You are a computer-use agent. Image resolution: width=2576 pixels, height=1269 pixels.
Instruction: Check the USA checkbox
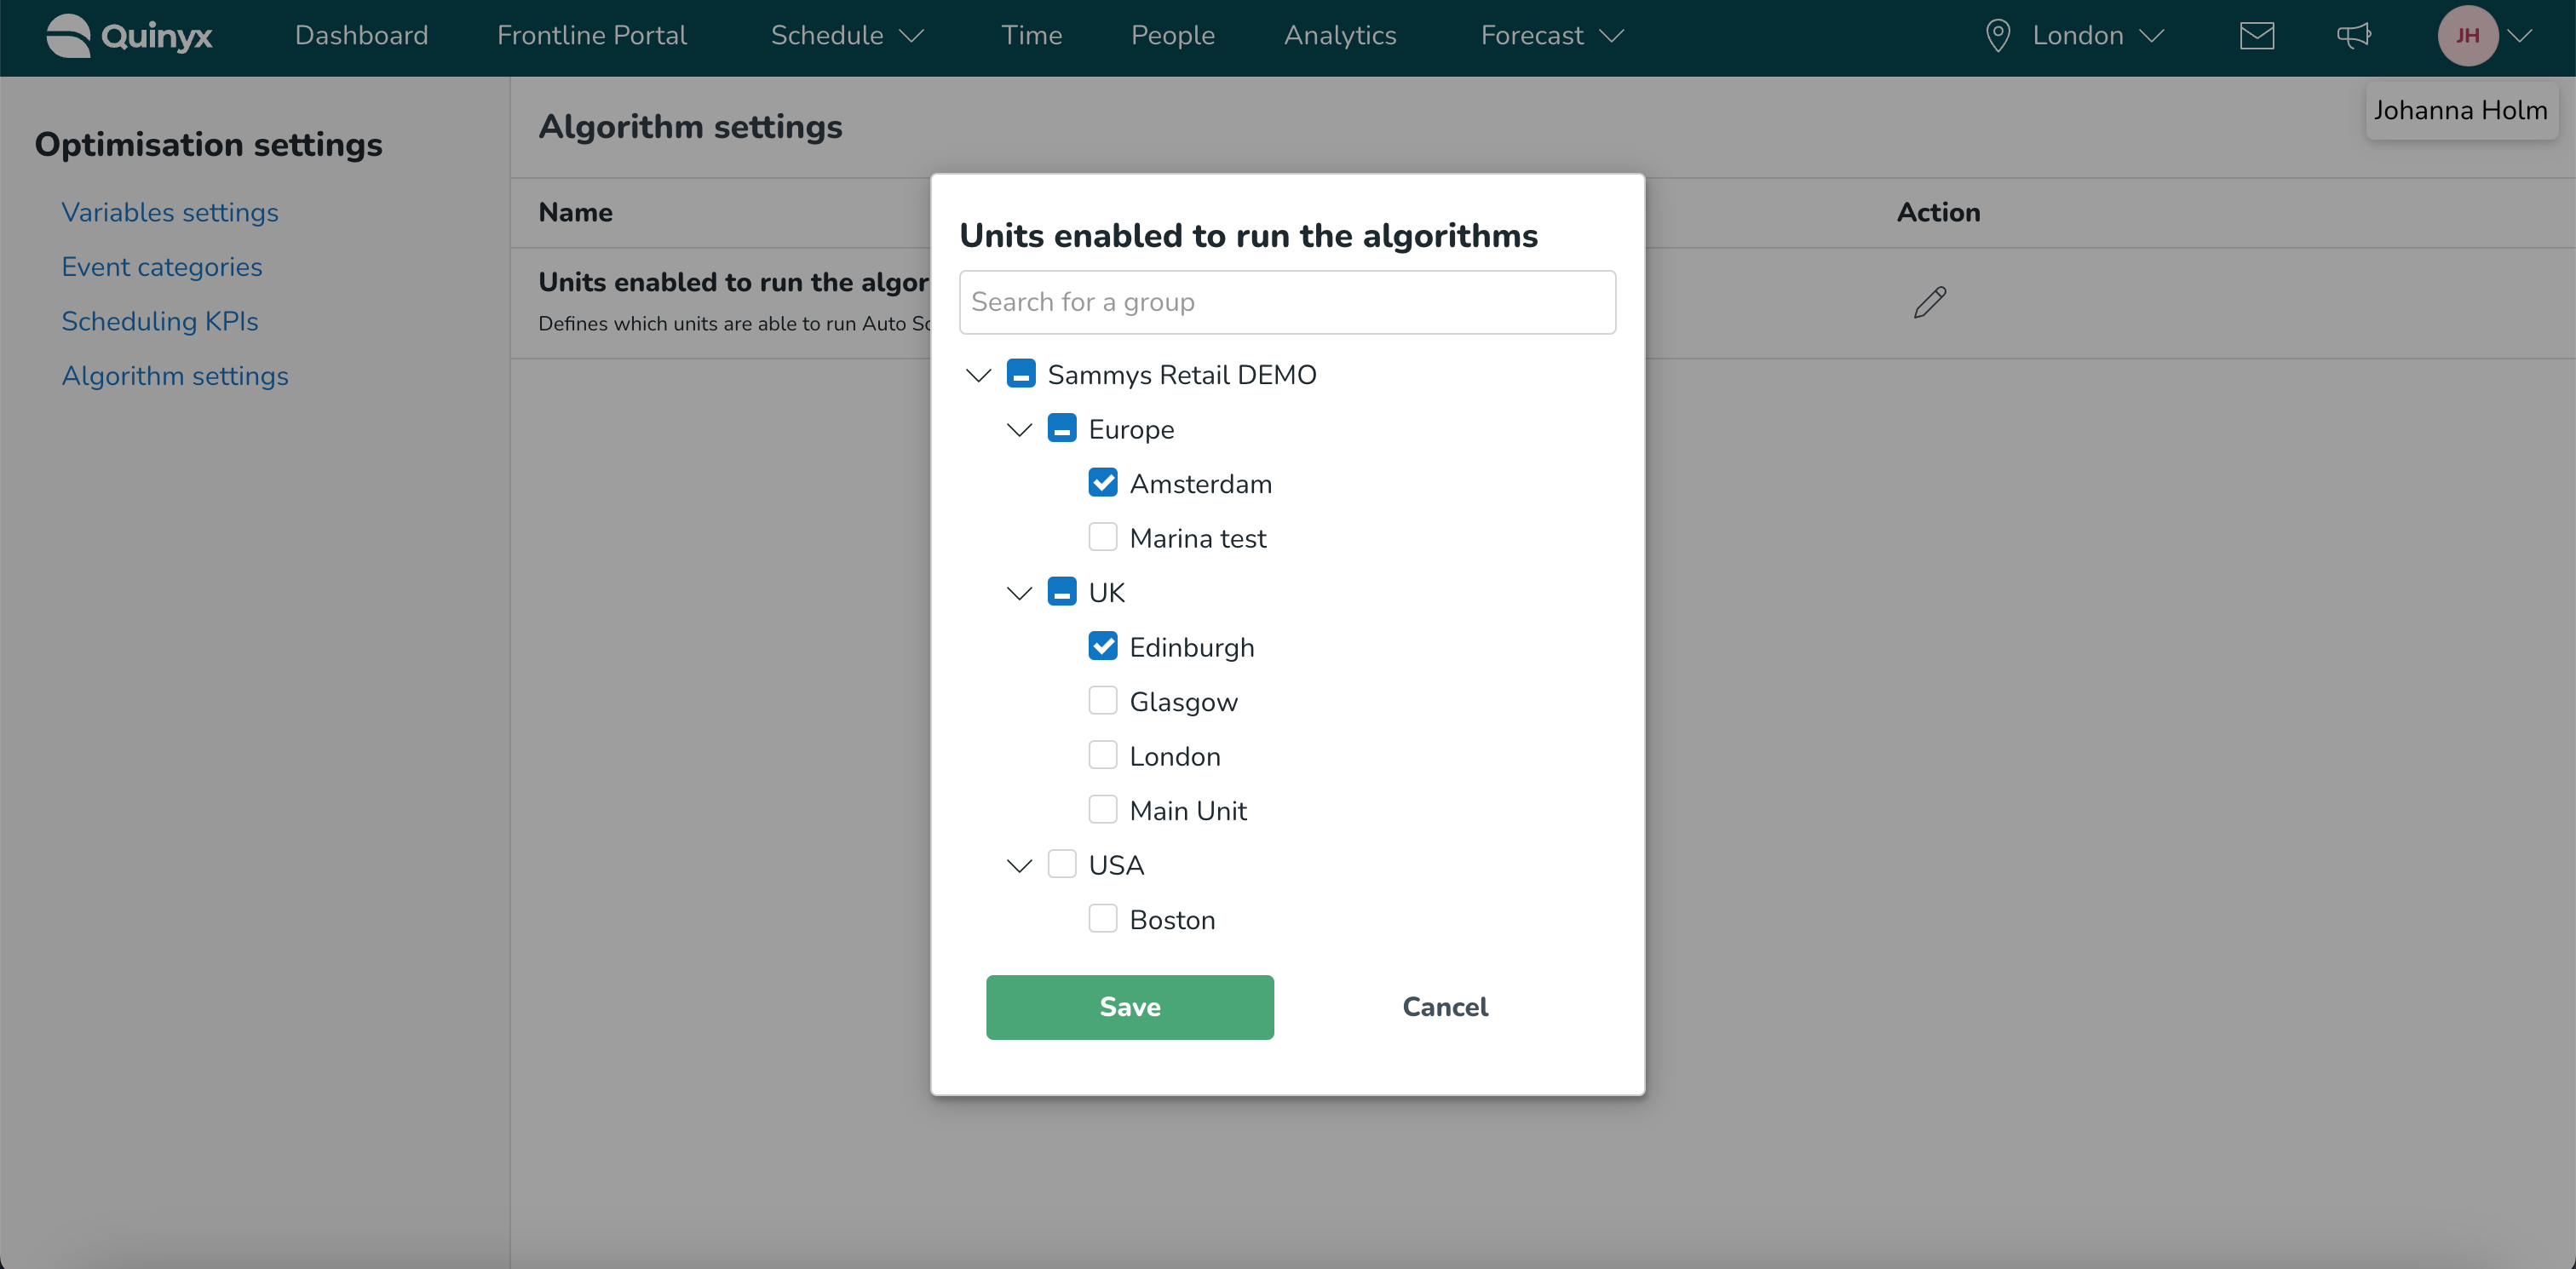[x=1061, y=865]
